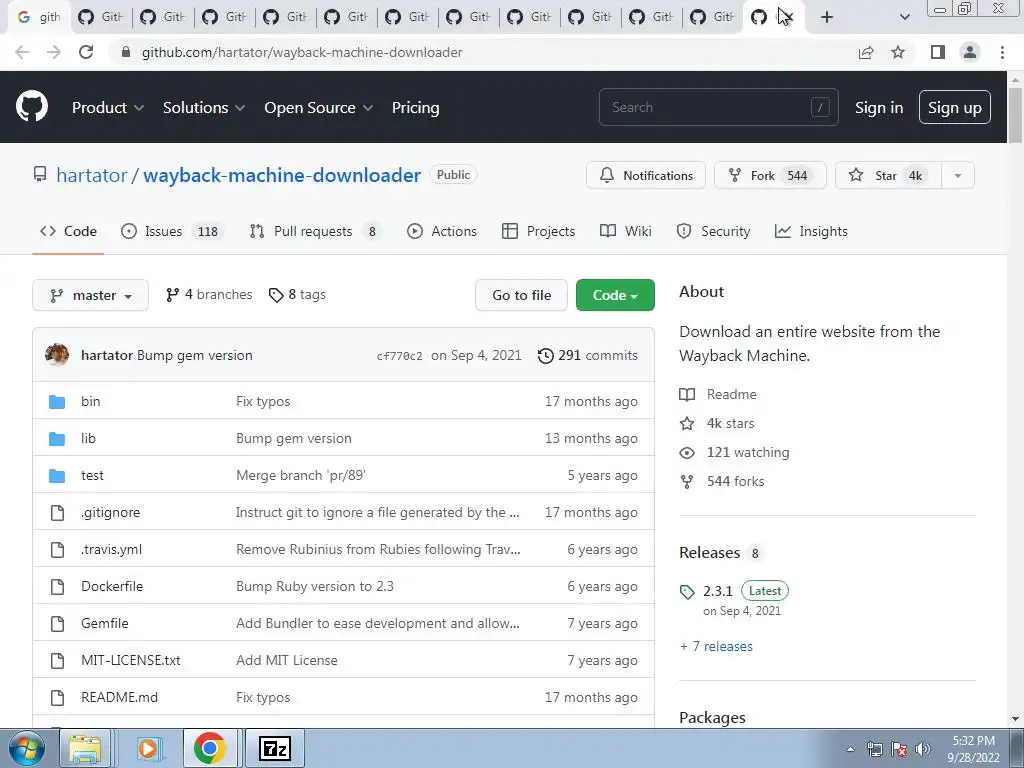Open the green Code dropdown

[x=615, y=295]
